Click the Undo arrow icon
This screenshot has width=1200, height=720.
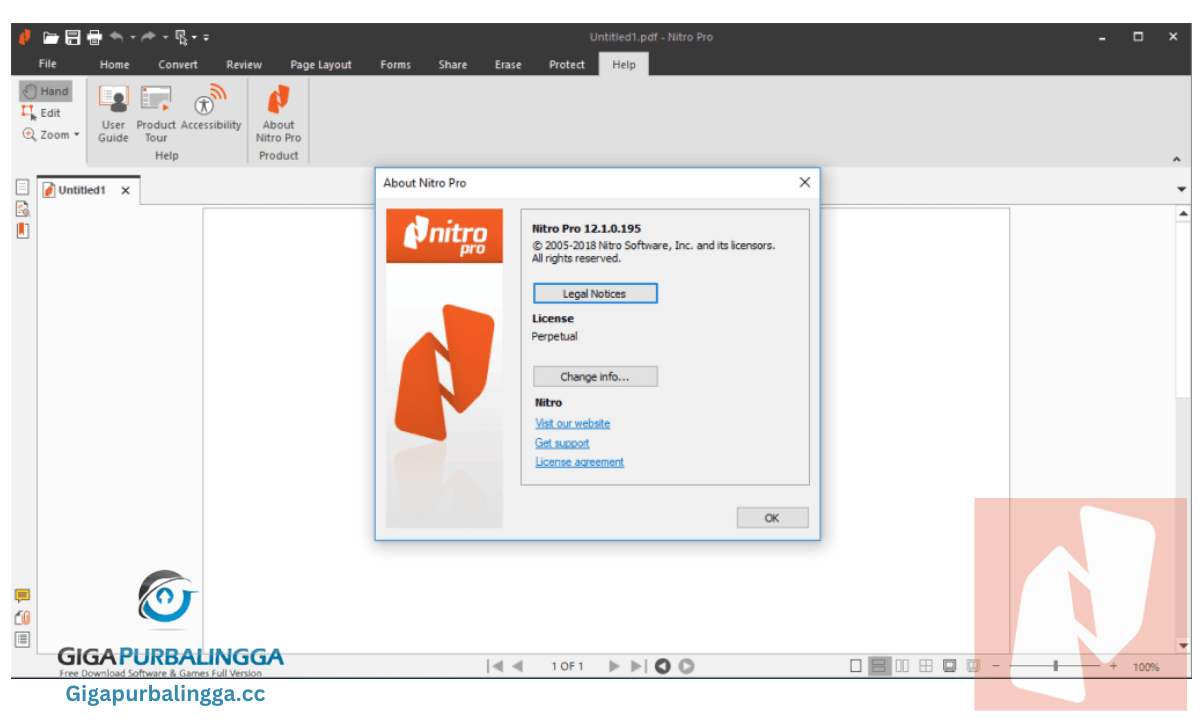tap(117, 37)
